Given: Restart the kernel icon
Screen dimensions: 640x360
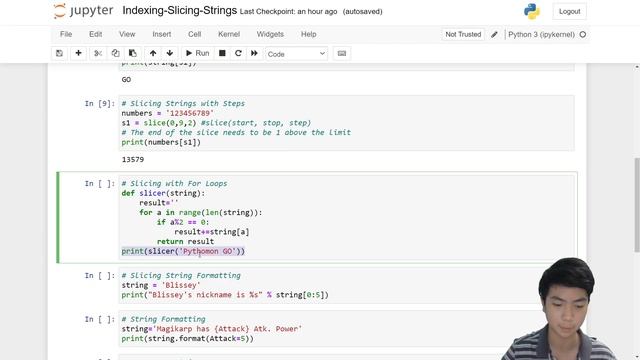Looking at the screenshot, I should click(x=238, y=53).
